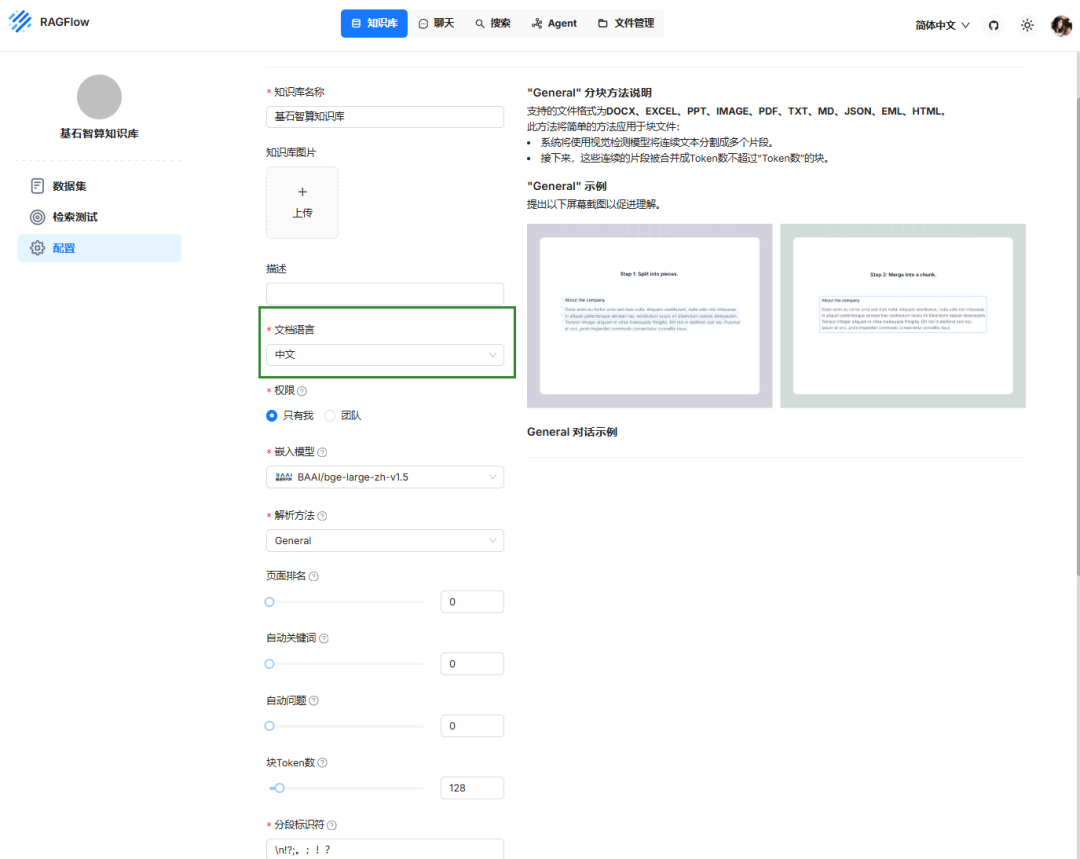Open the Agent tab
This screenshot has height=859, width=1080.
[x=554, y=23]
